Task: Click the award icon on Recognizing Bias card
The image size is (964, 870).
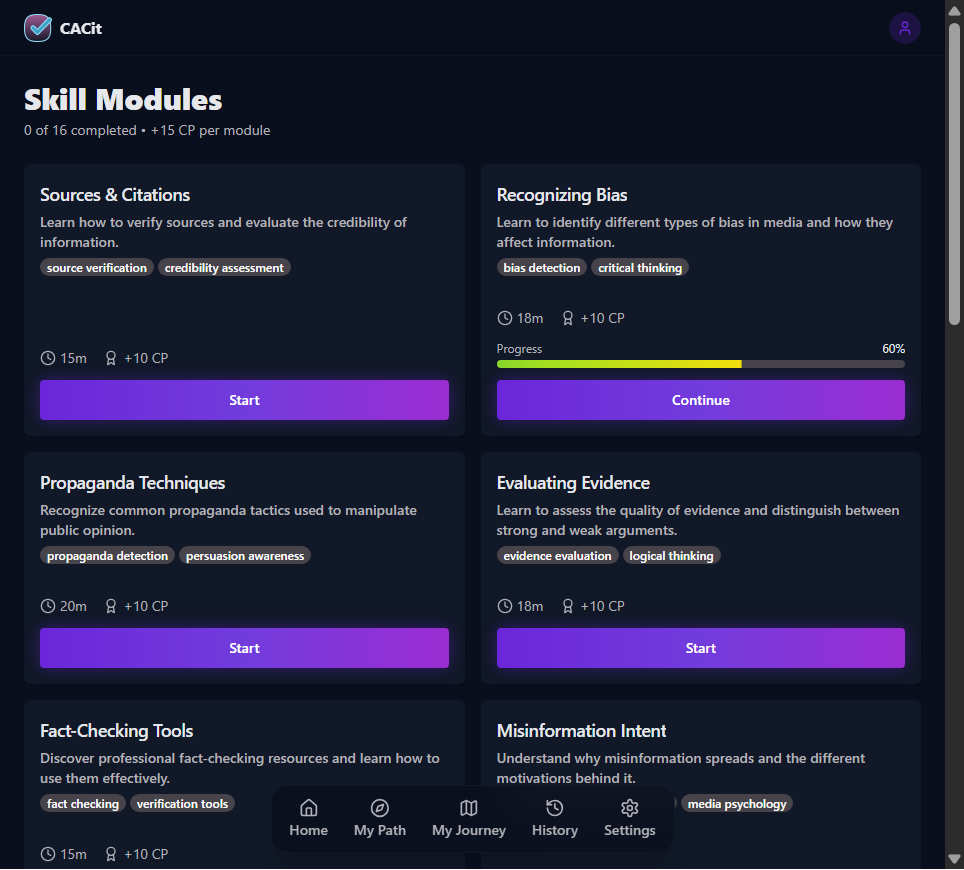Action: [567, 318]
